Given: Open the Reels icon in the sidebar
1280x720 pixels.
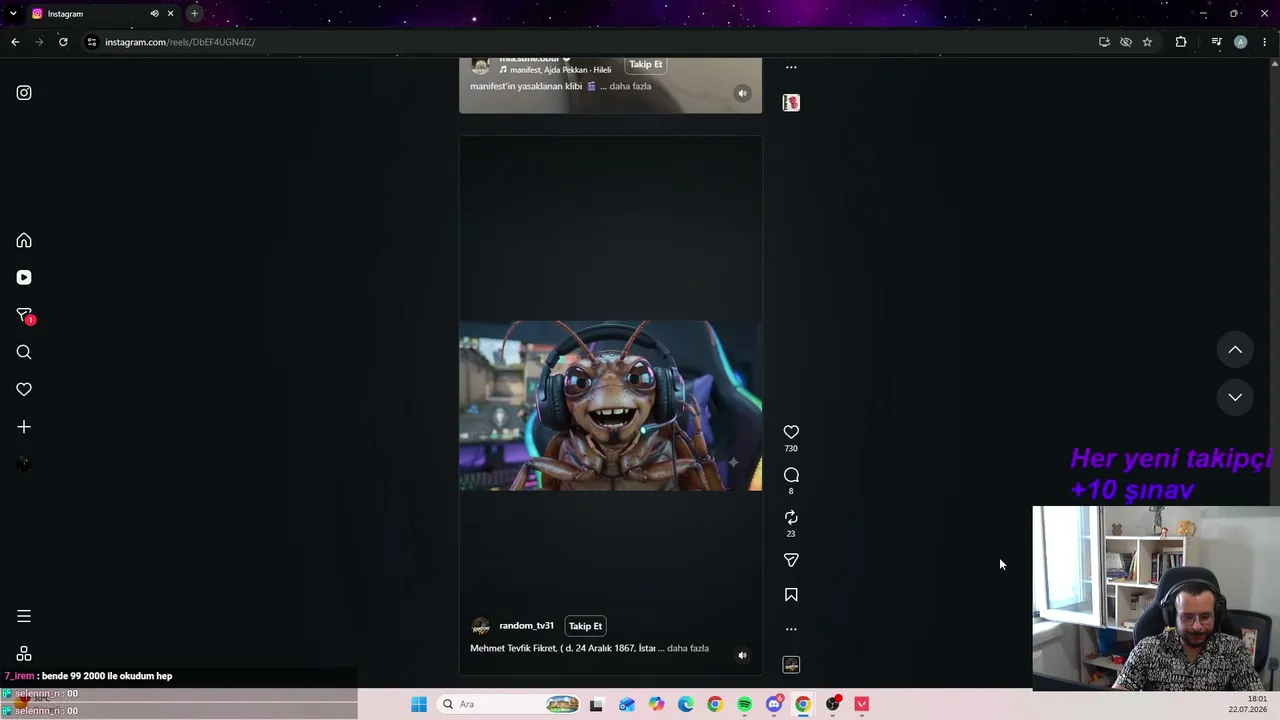Looking at the screenshot, I should [24, 278].
